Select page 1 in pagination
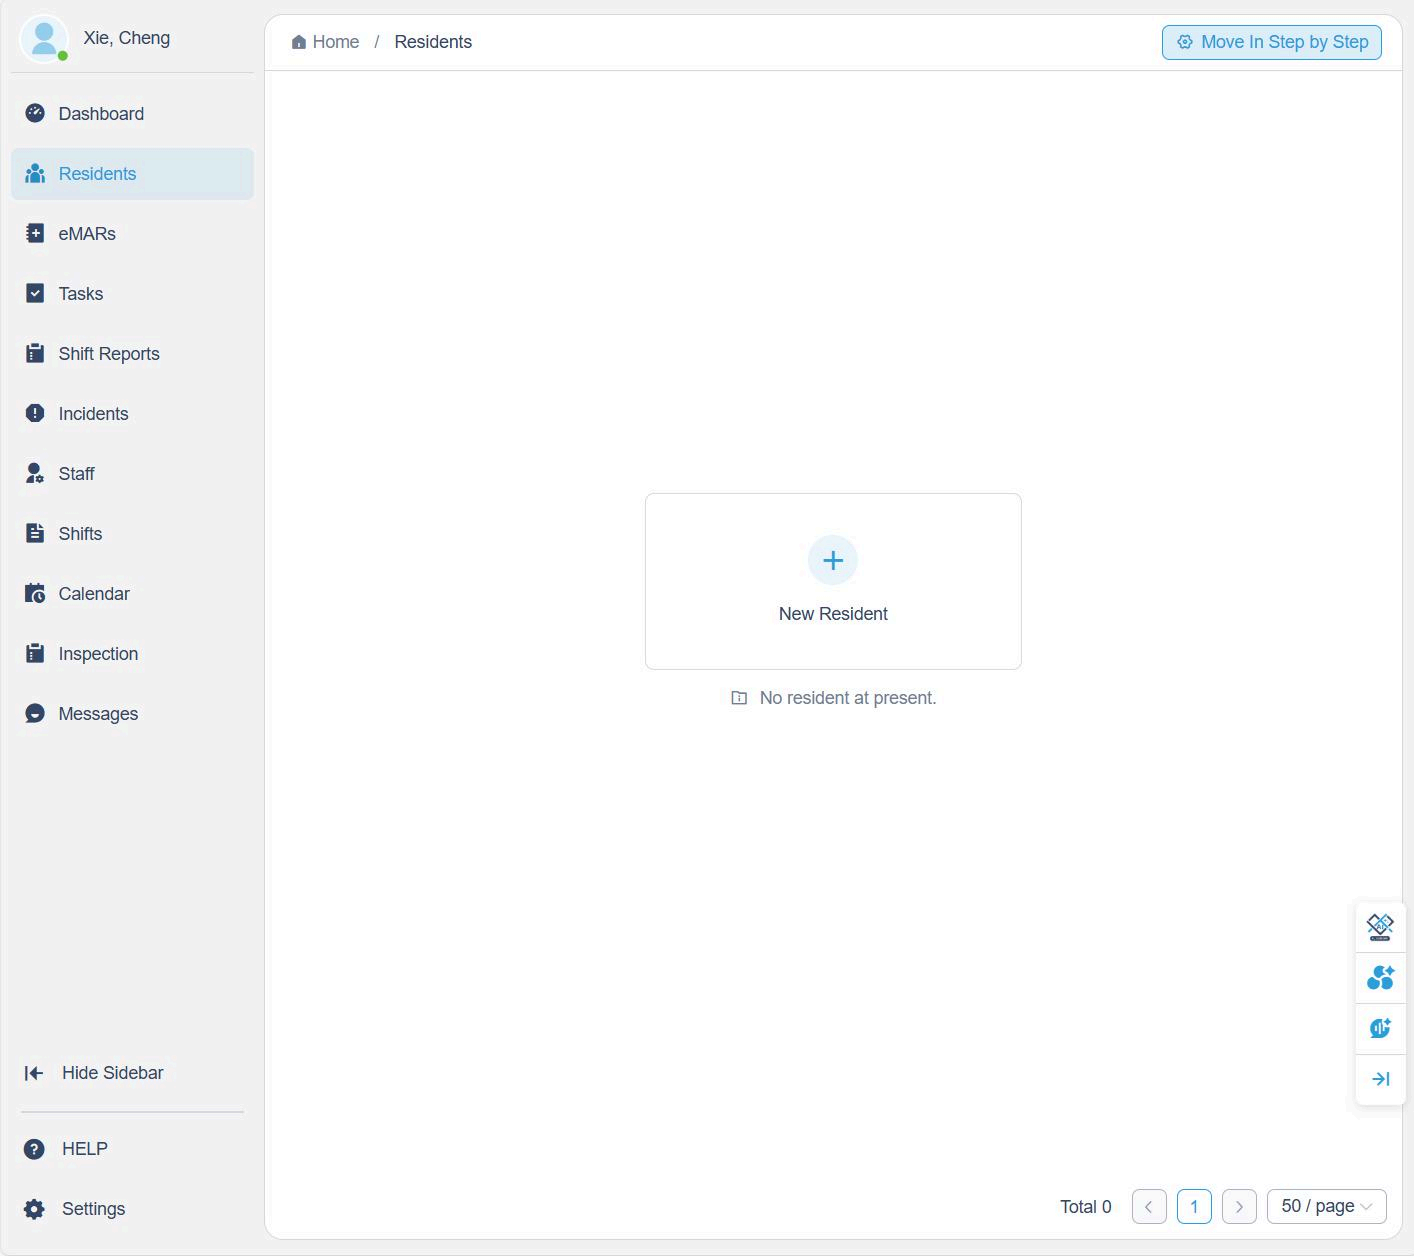 point(1194,1207)
